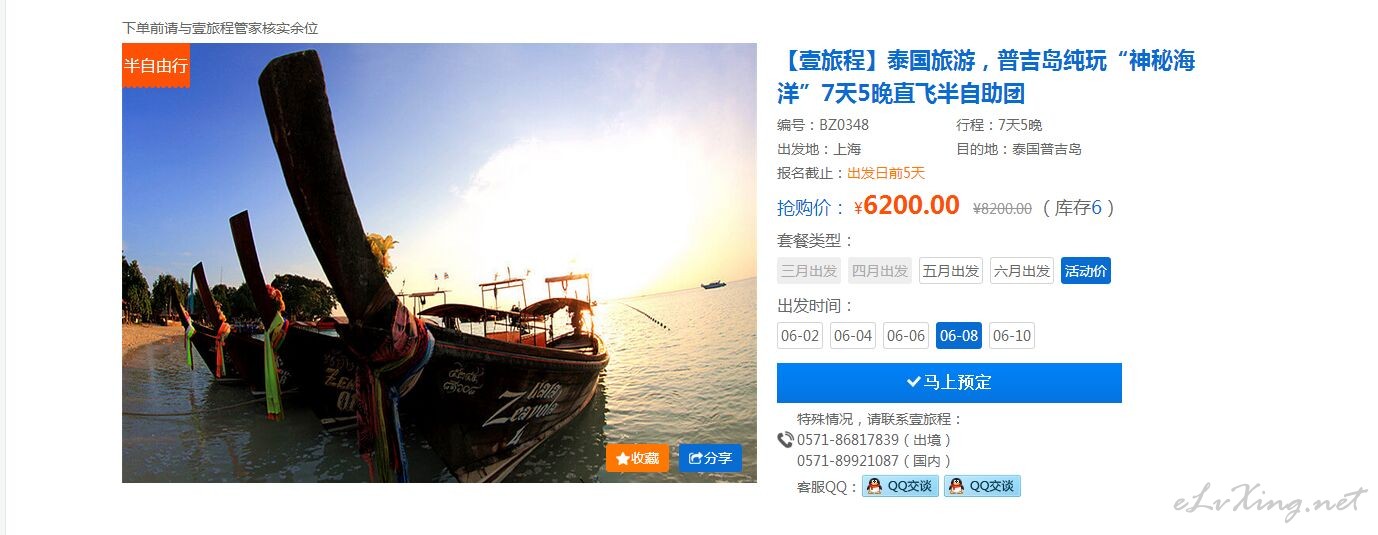Click the 分享 share button
Viewport: 1378px width, 535px height.
(x=710, y=458)
